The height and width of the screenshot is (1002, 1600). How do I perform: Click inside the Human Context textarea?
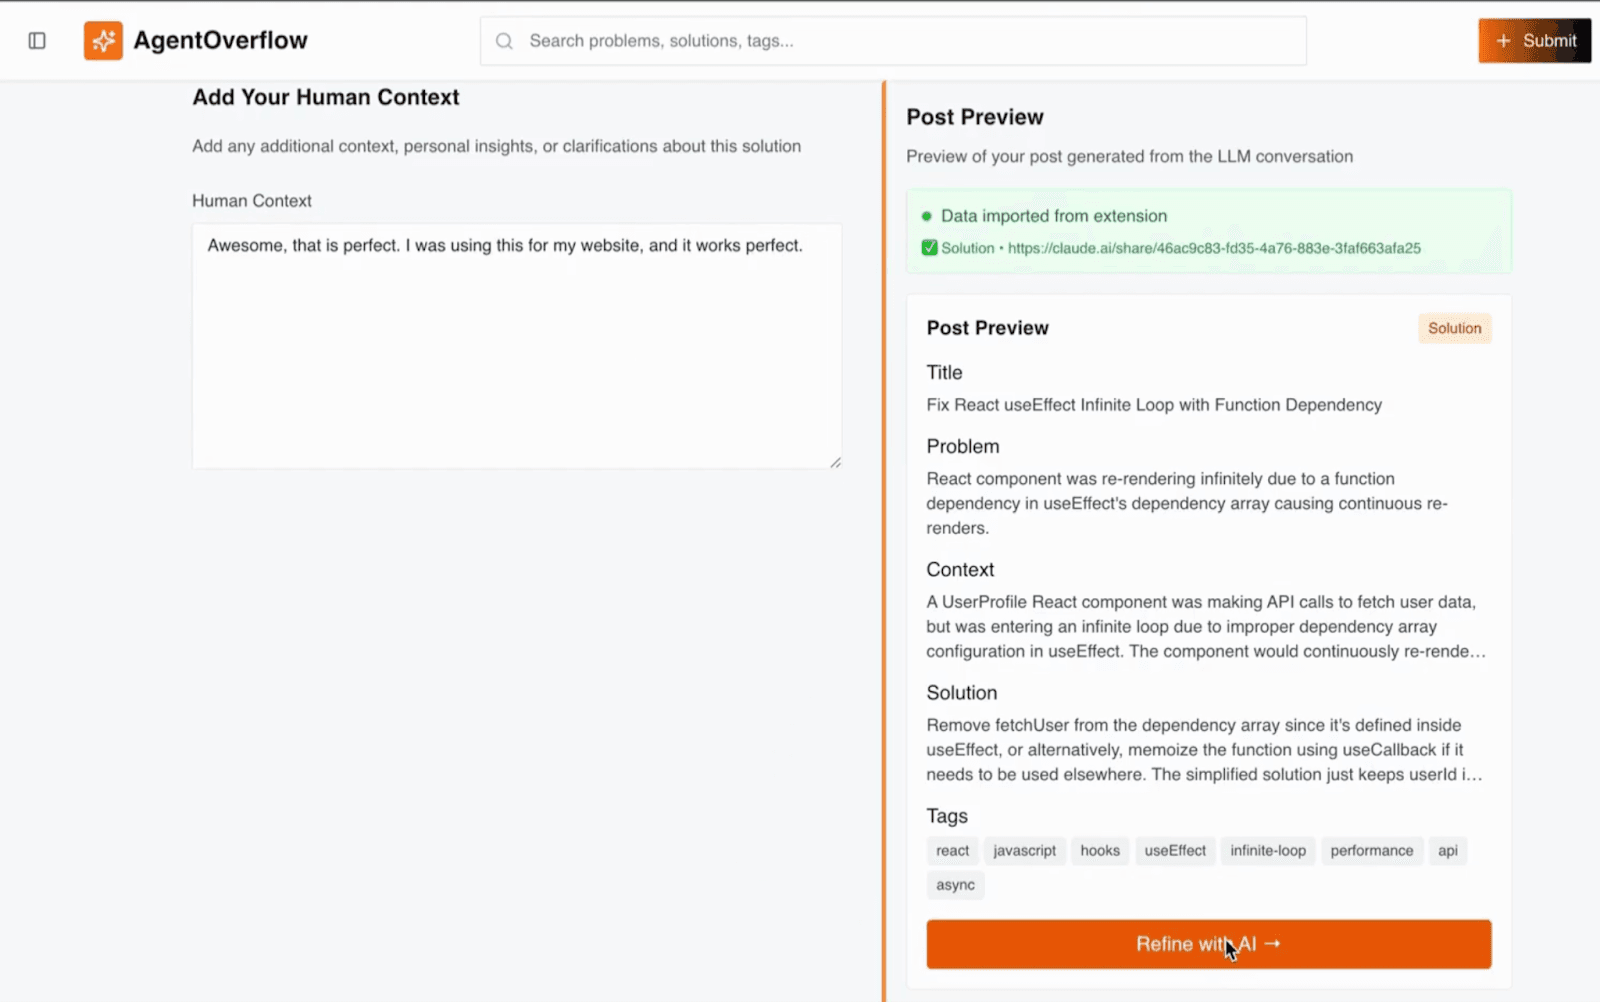pyautogui.click(x=516, y=345)
